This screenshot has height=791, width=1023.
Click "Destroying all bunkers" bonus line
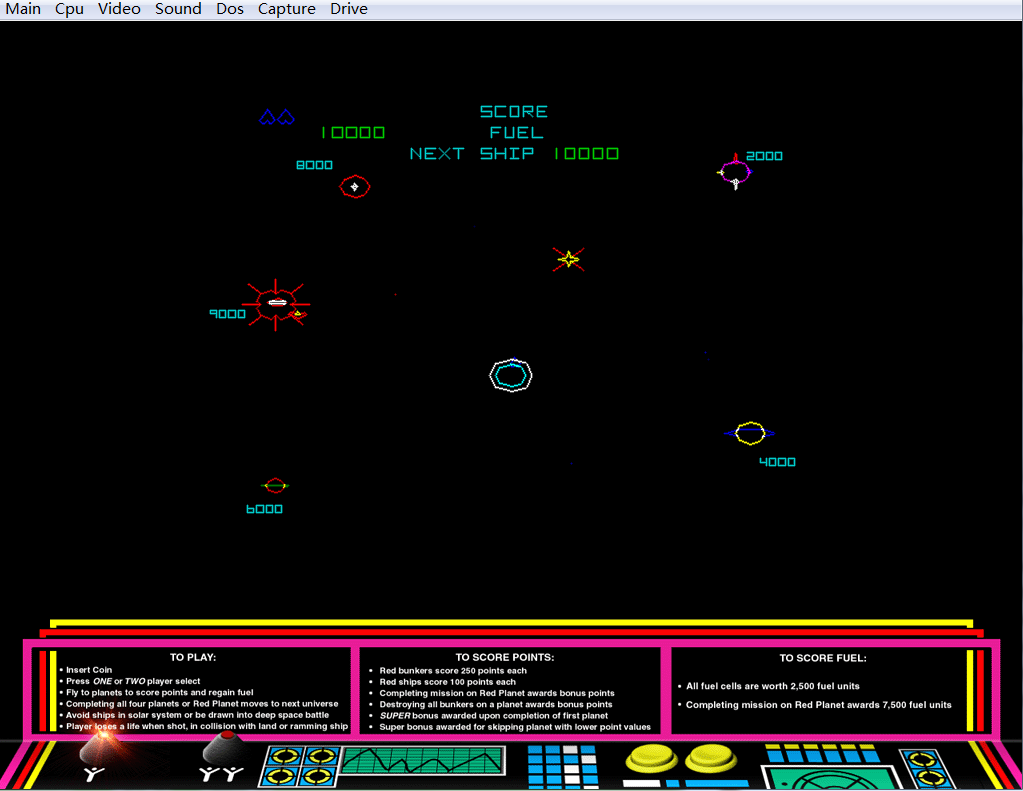(496, 704)
